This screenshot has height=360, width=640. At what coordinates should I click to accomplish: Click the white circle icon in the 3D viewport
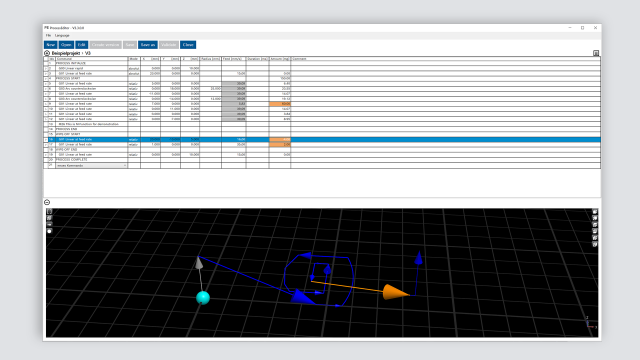tap(49, 231)
